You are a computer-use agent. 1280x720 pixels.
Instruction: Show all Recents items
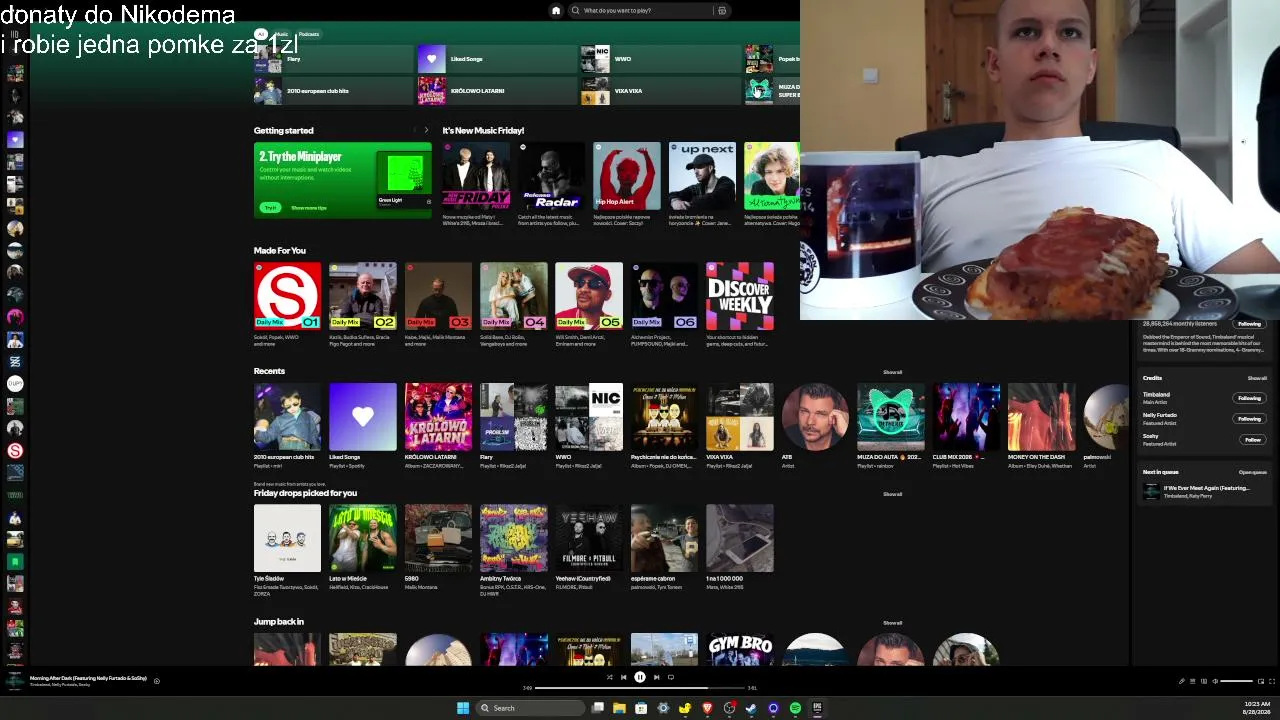892,372
